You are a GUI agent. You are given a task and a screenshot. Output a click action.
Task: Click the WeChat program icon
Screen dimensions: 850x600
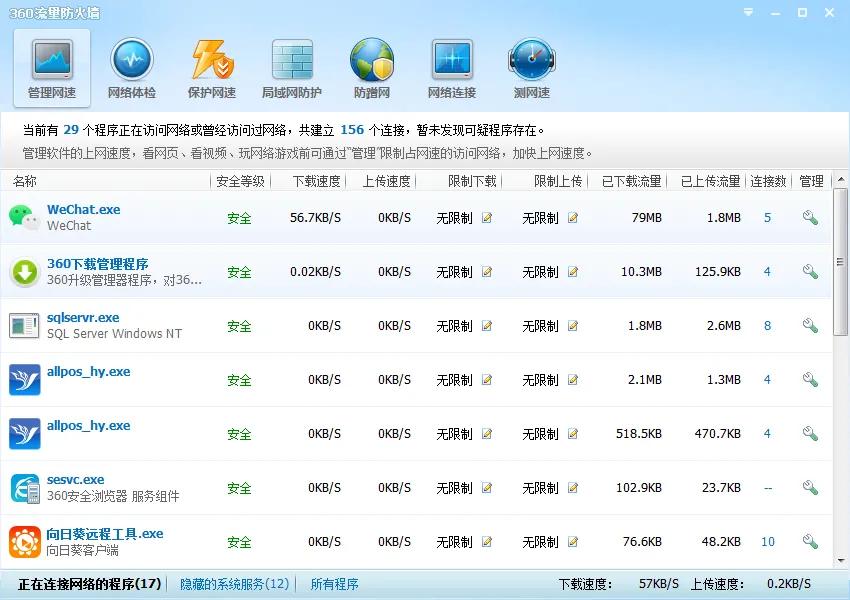click(x=23, y=215)
